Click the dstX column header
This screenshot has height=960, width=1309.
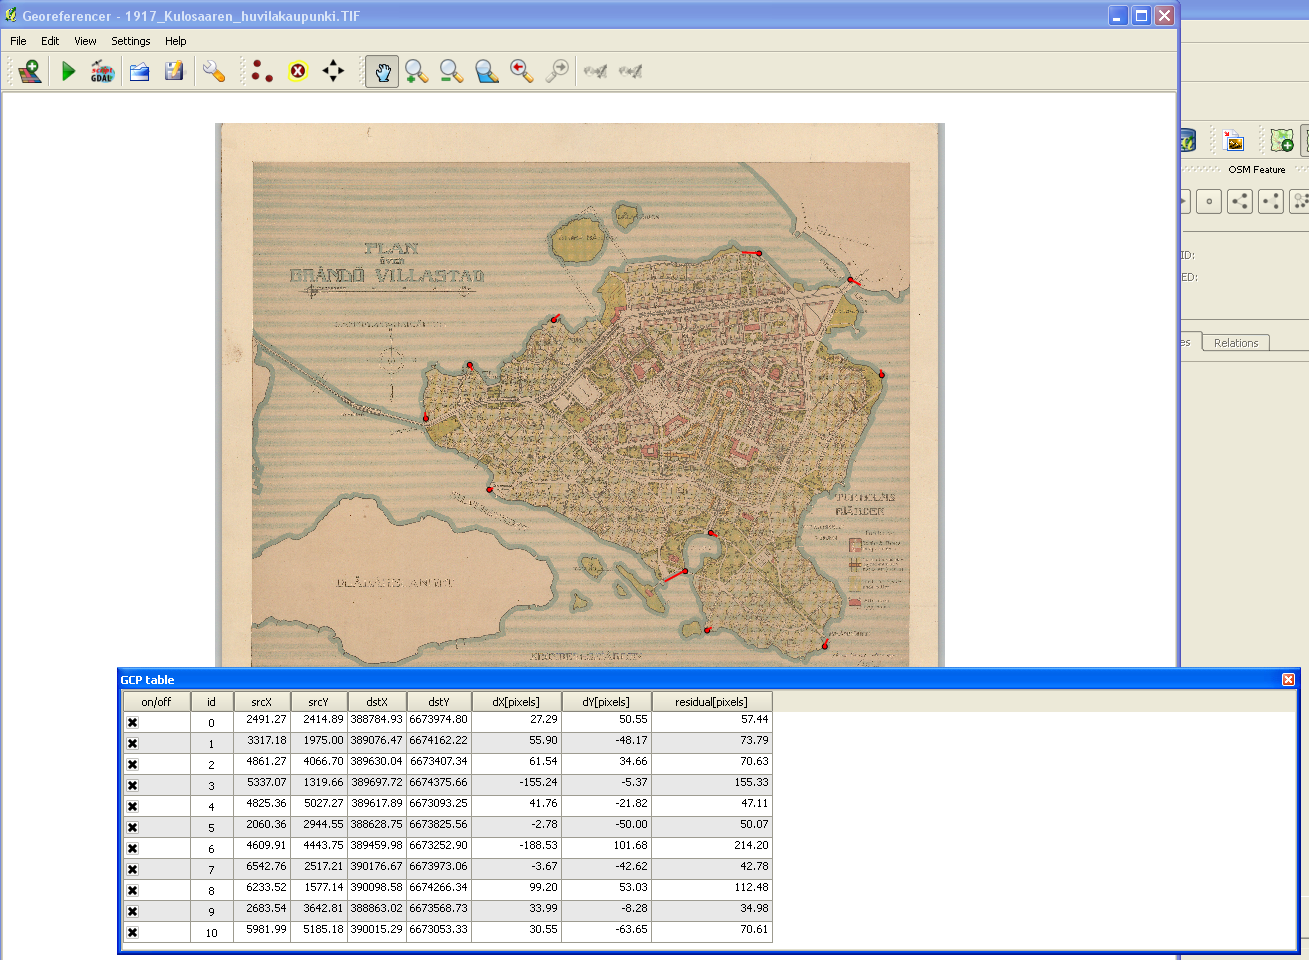click(x=377, y=702)
